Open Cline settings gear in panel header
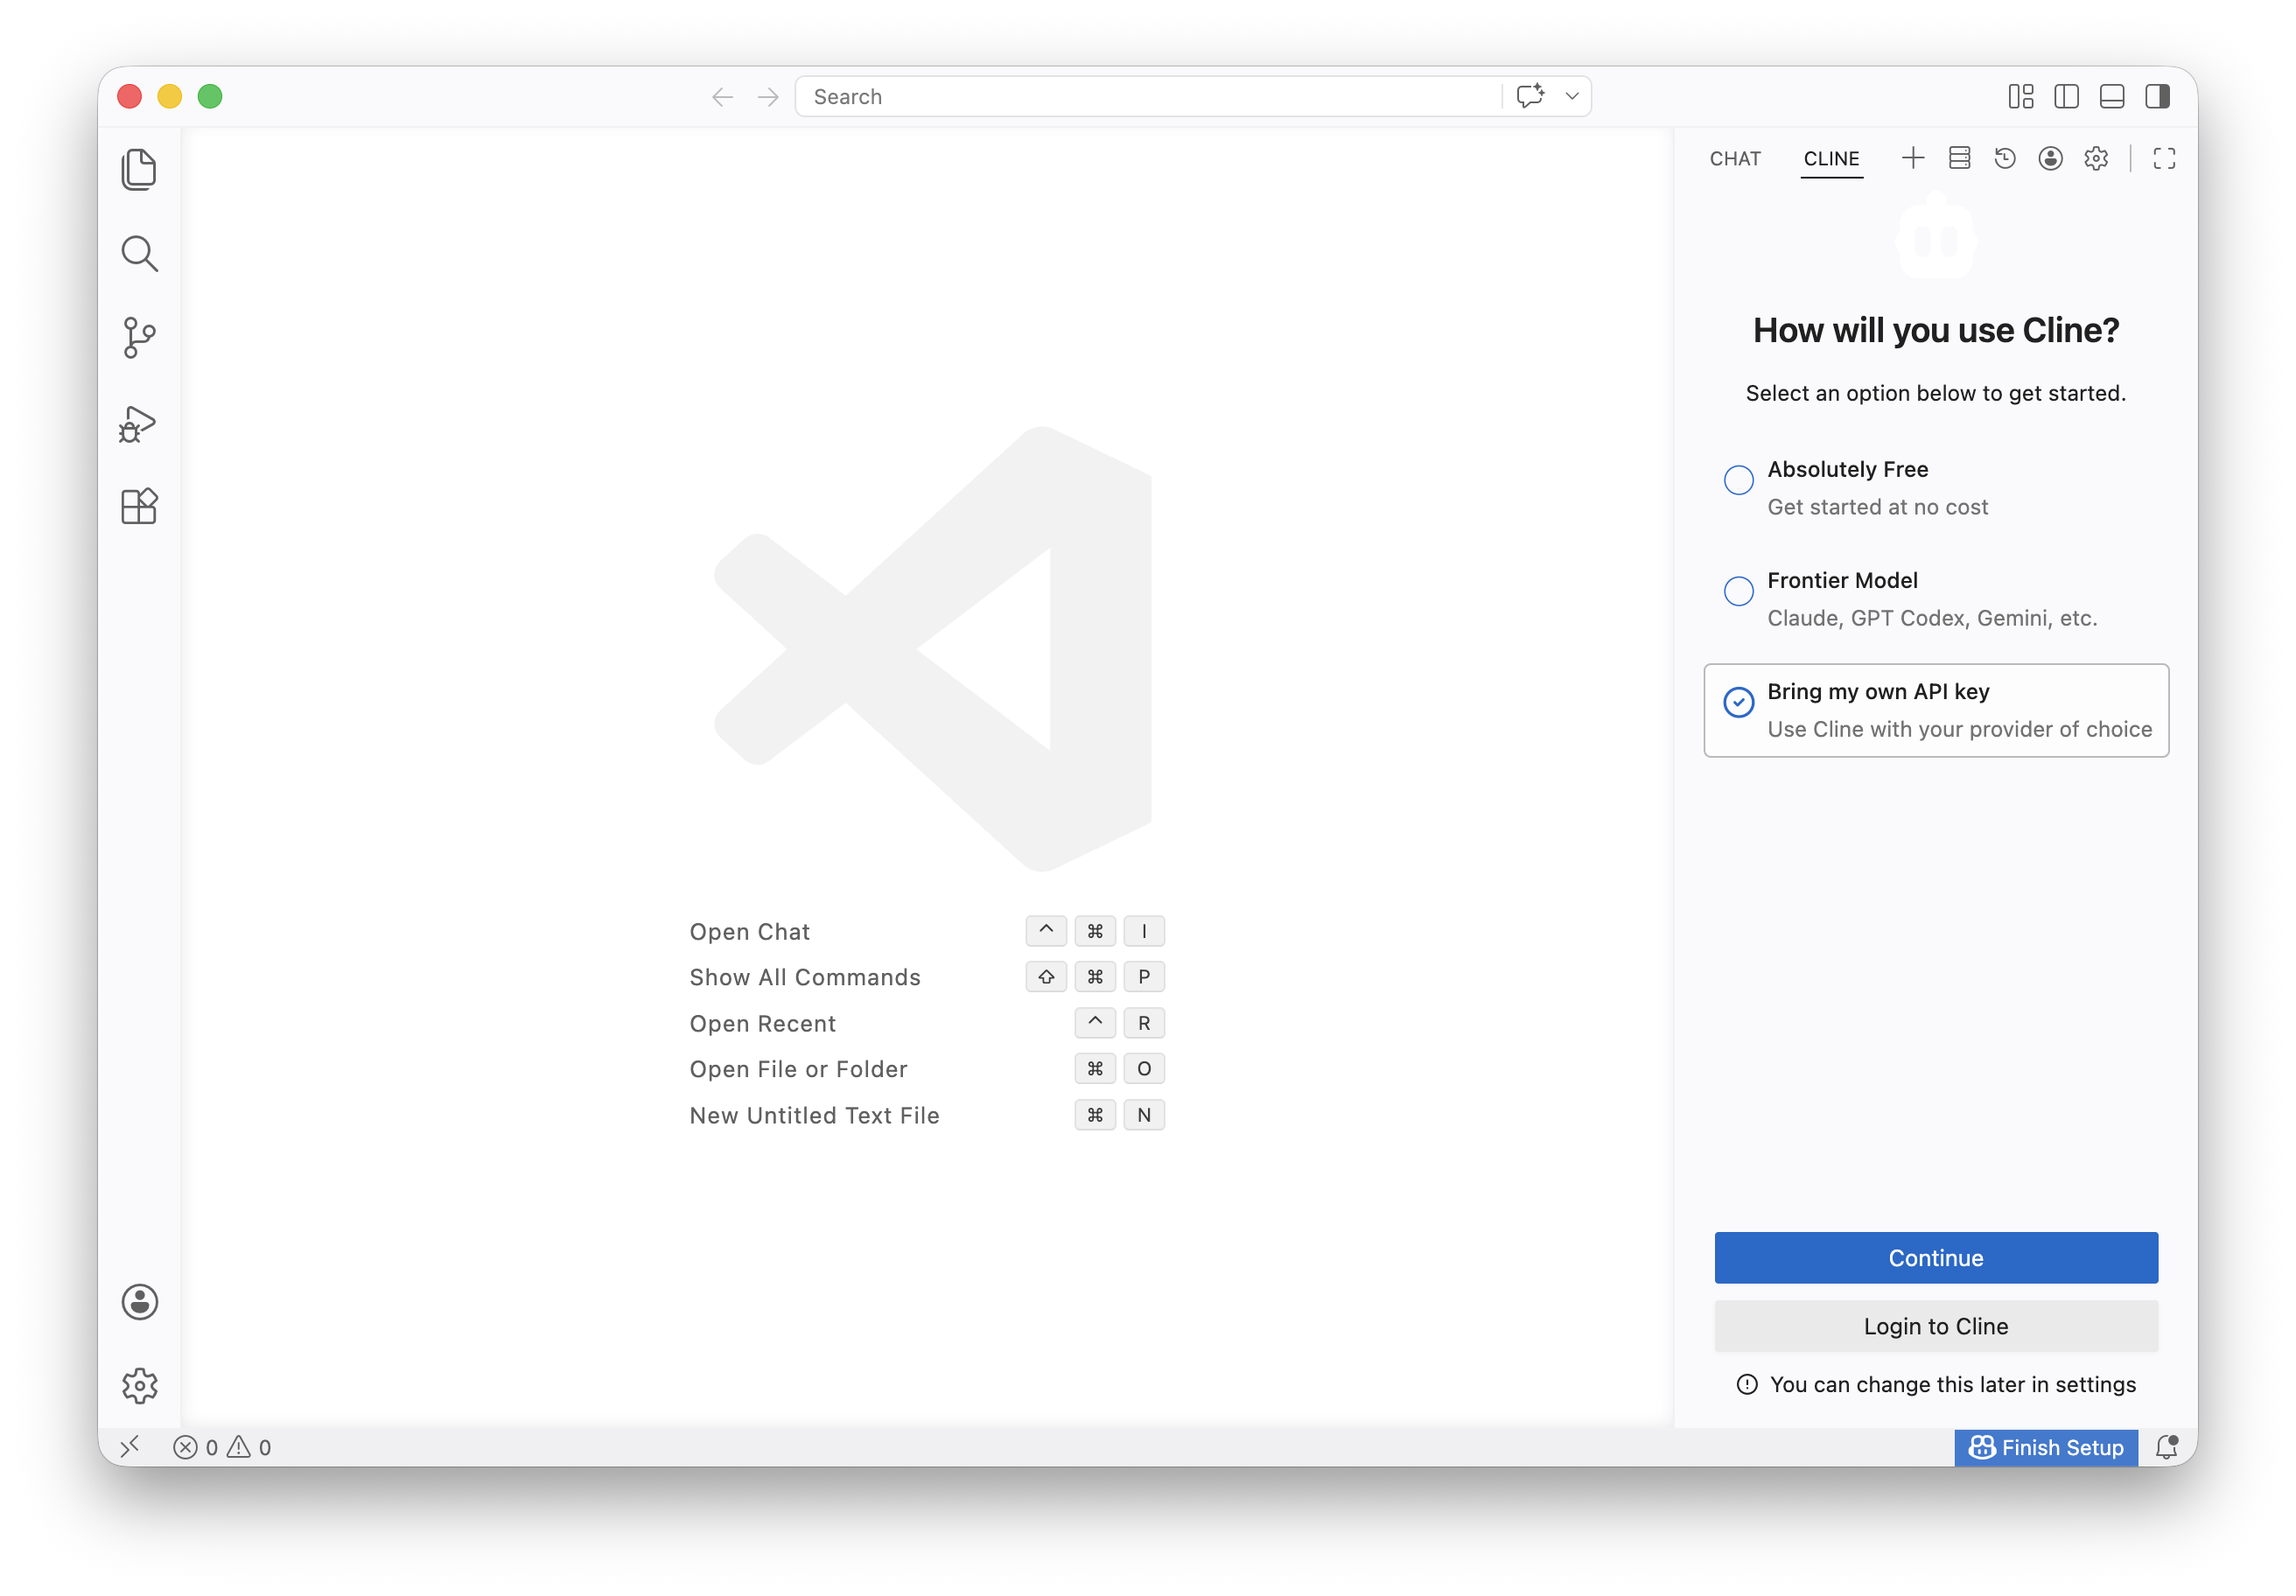This screenshot has width=2296, height=1596. [2096, 158]
